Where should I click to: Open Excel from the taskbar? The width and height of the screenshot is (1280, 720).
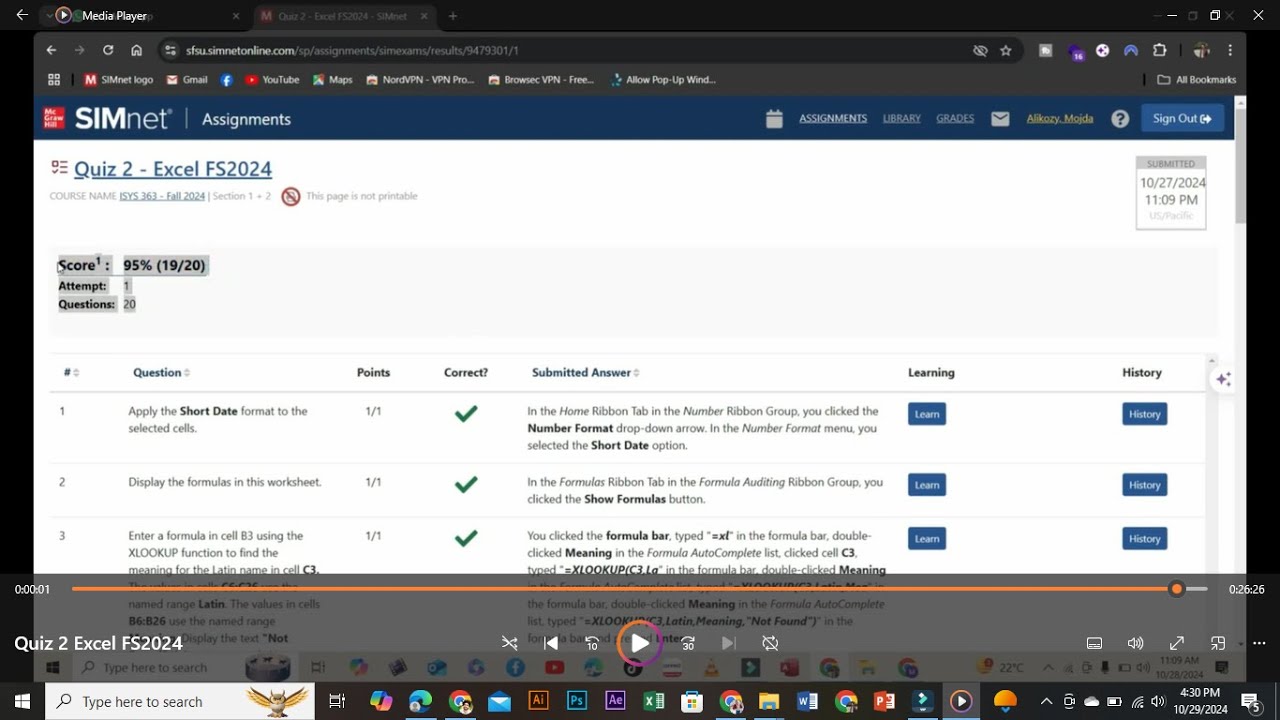coord(654,701)
